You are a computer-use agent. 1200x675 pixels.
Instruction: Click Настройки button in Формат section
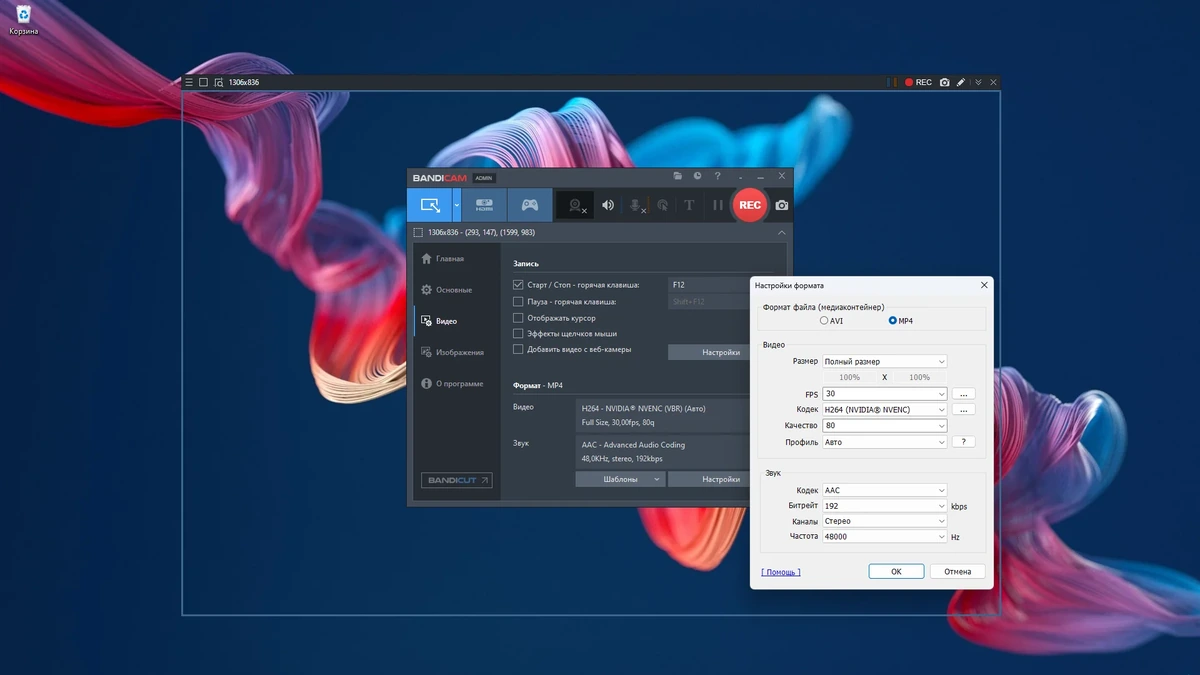(x=709, y=479)
